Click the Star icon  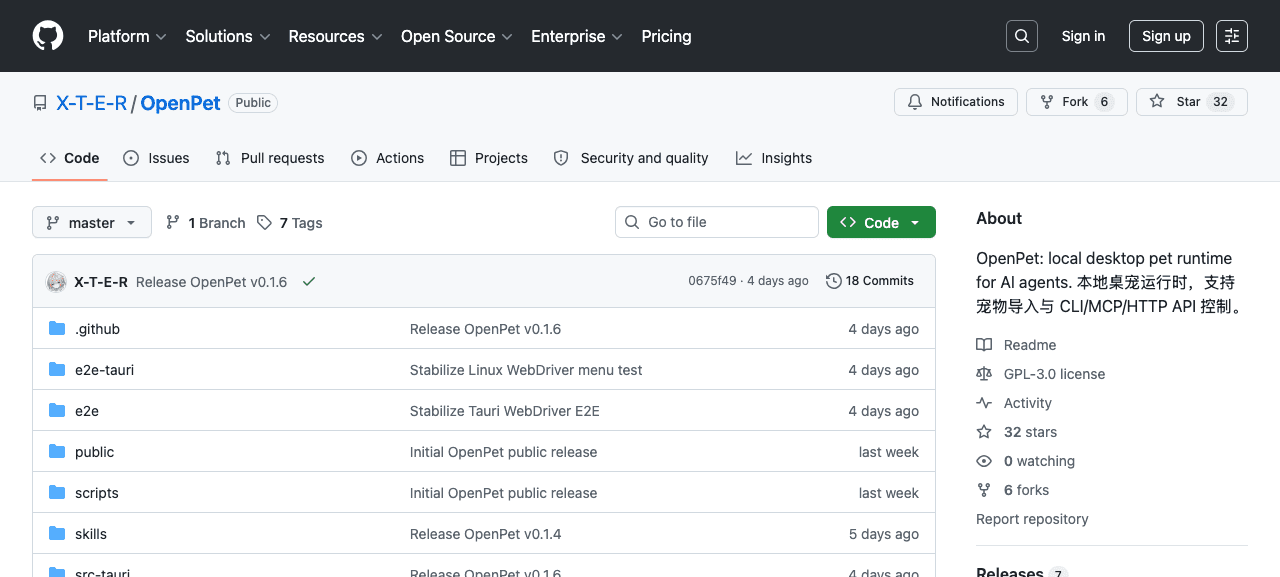point(1157,102)
